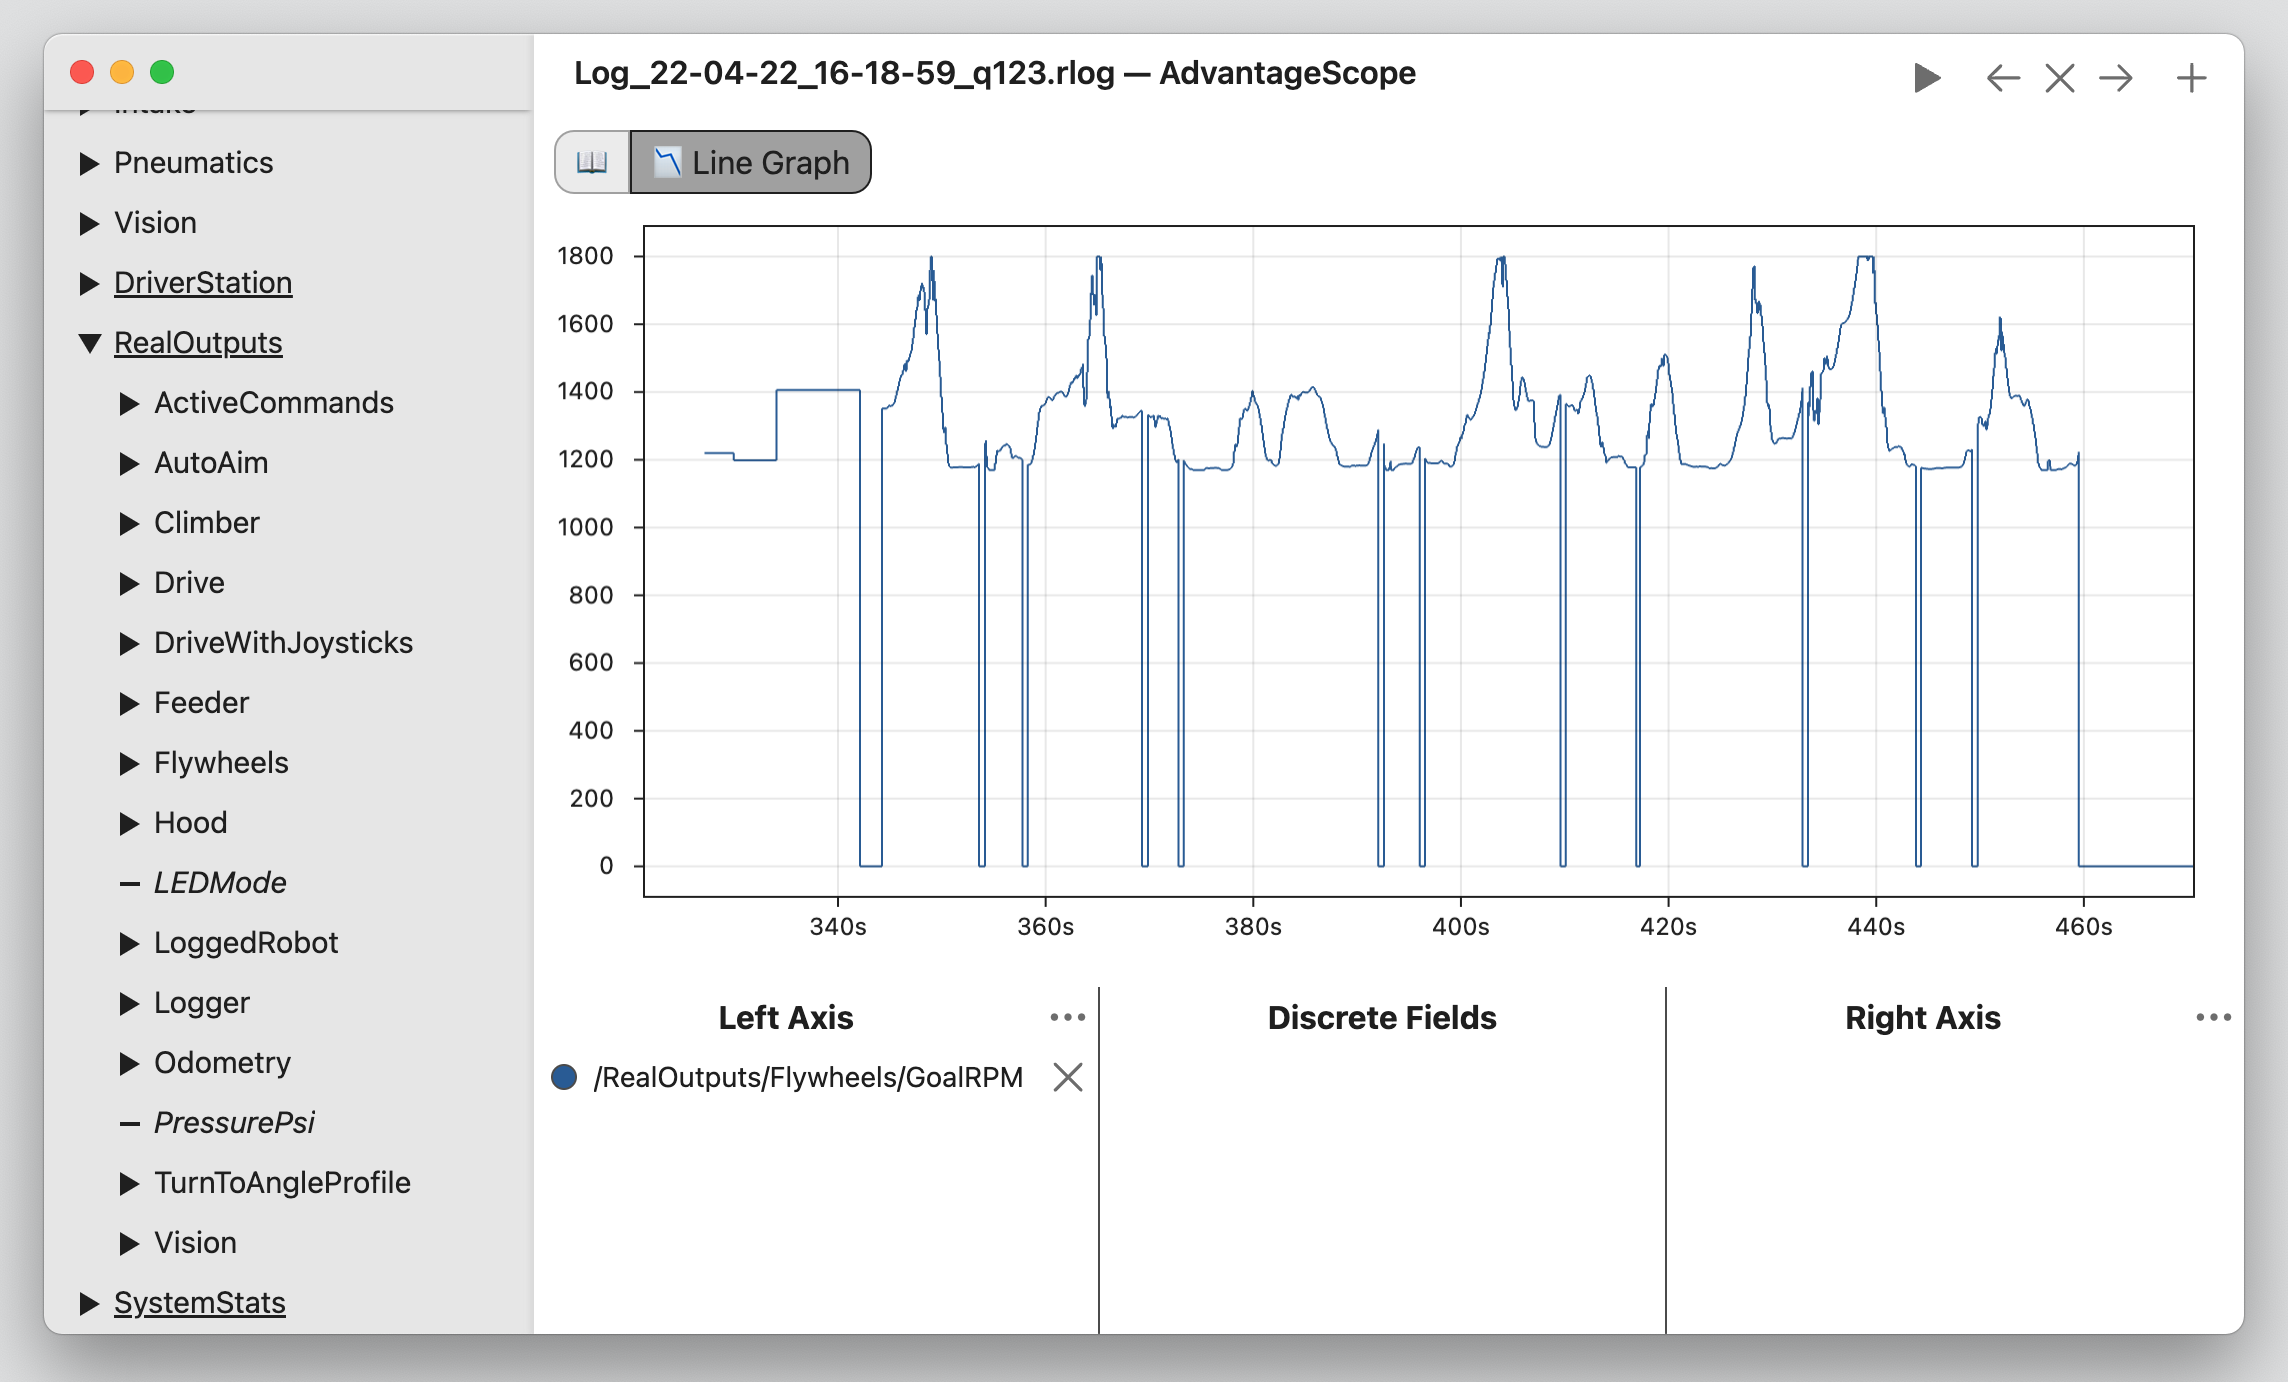Select the window title text
2288x1382 pixels.
coord(995,73)
